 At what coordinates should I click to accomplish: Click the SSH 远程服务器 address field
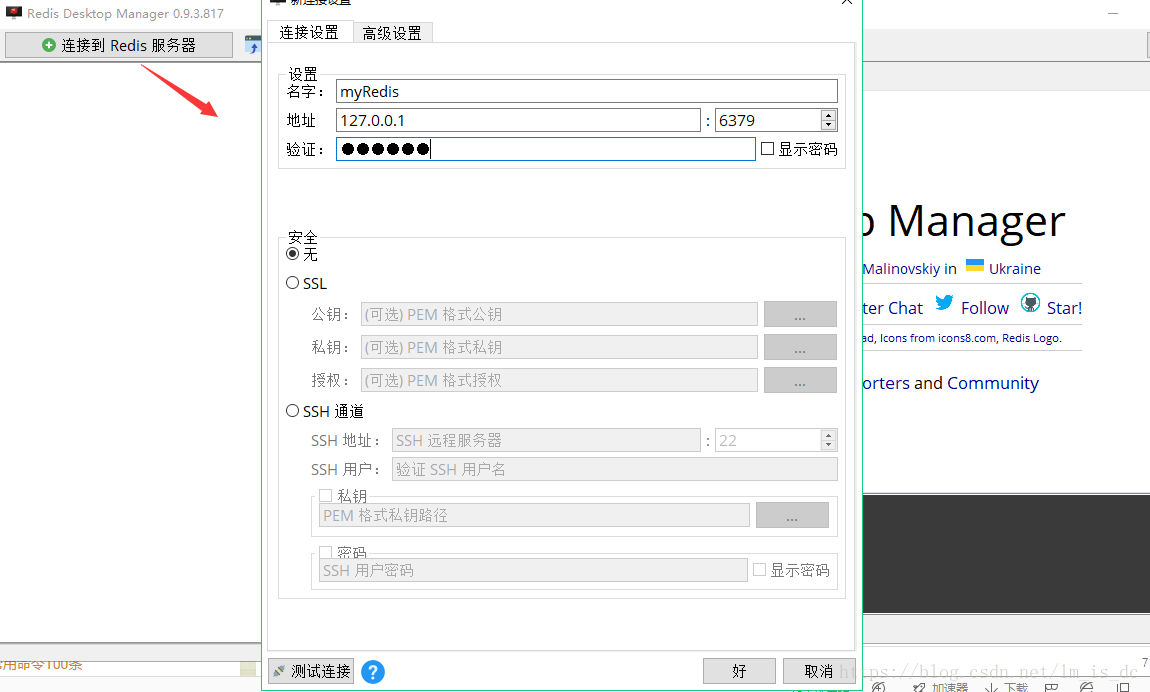(x=546, y=441)
